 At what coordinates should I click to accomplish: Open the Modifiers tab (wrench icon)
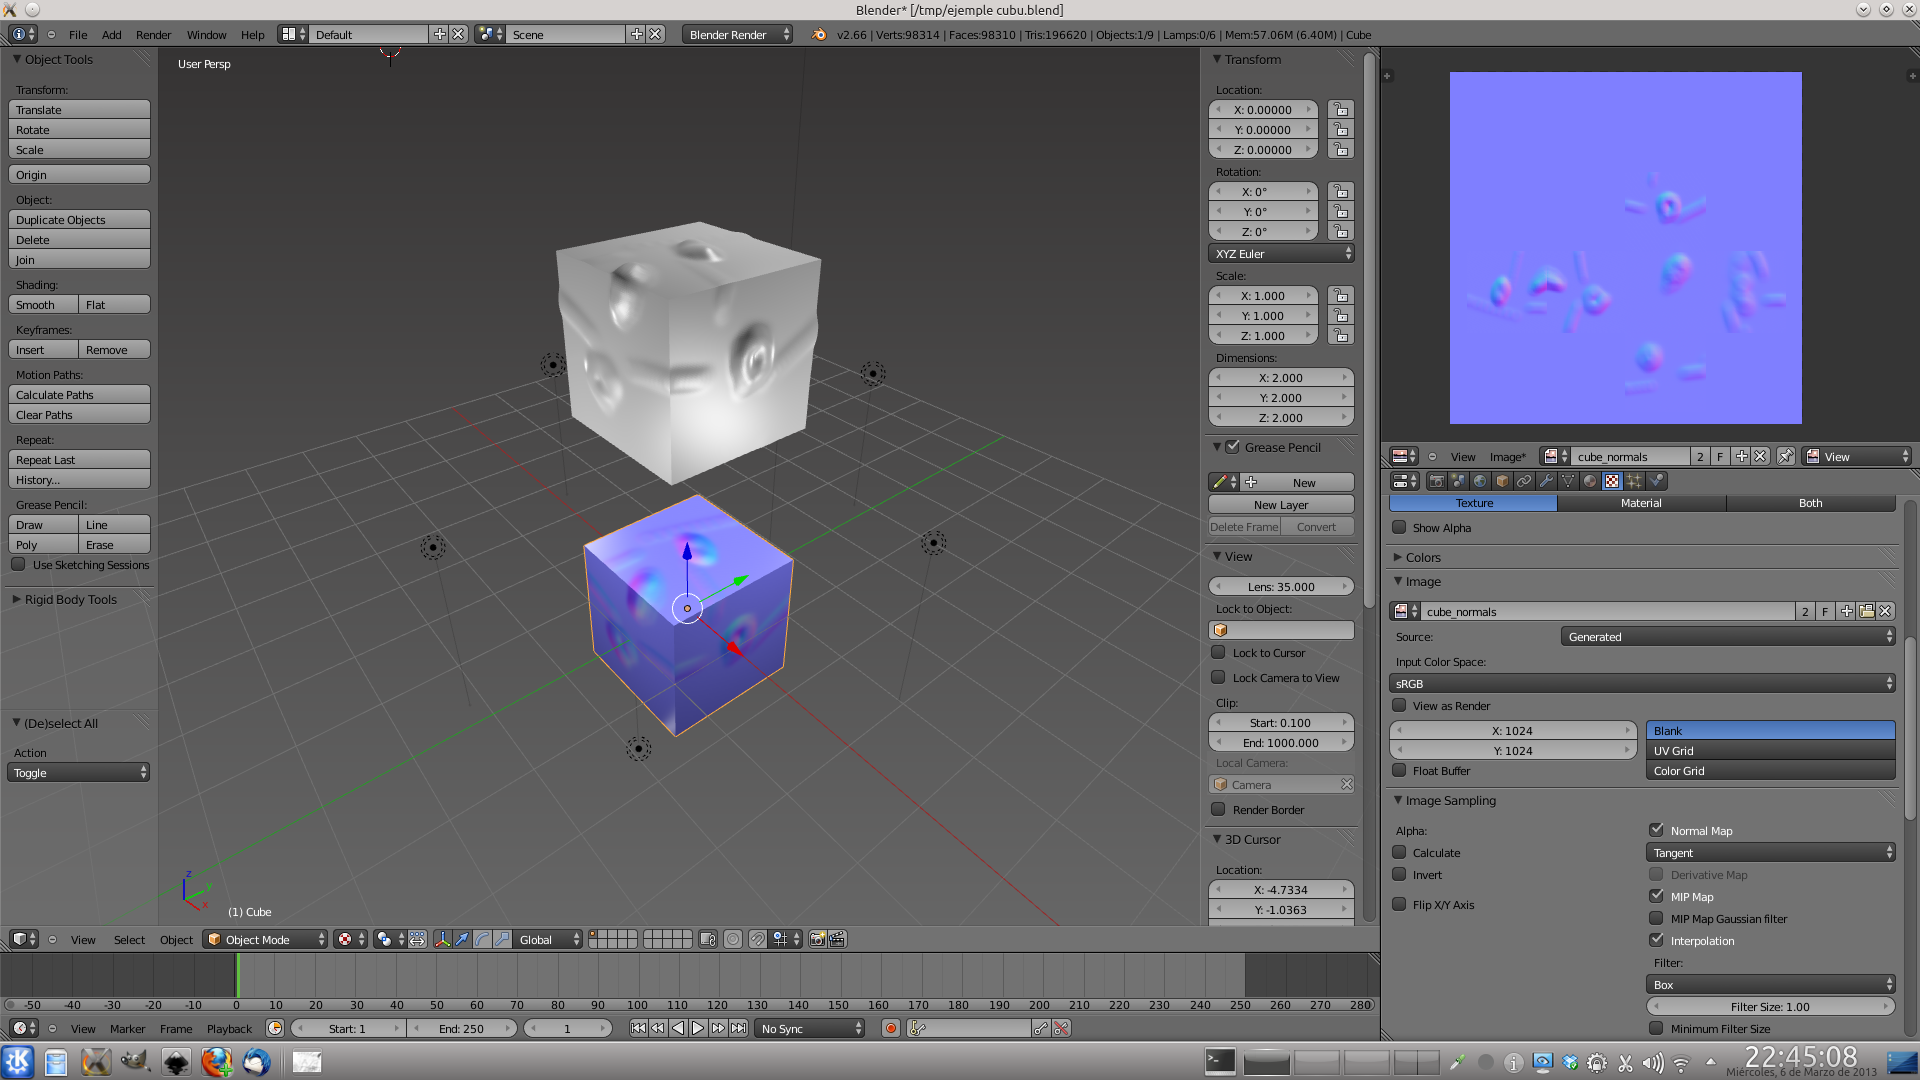1546,481
